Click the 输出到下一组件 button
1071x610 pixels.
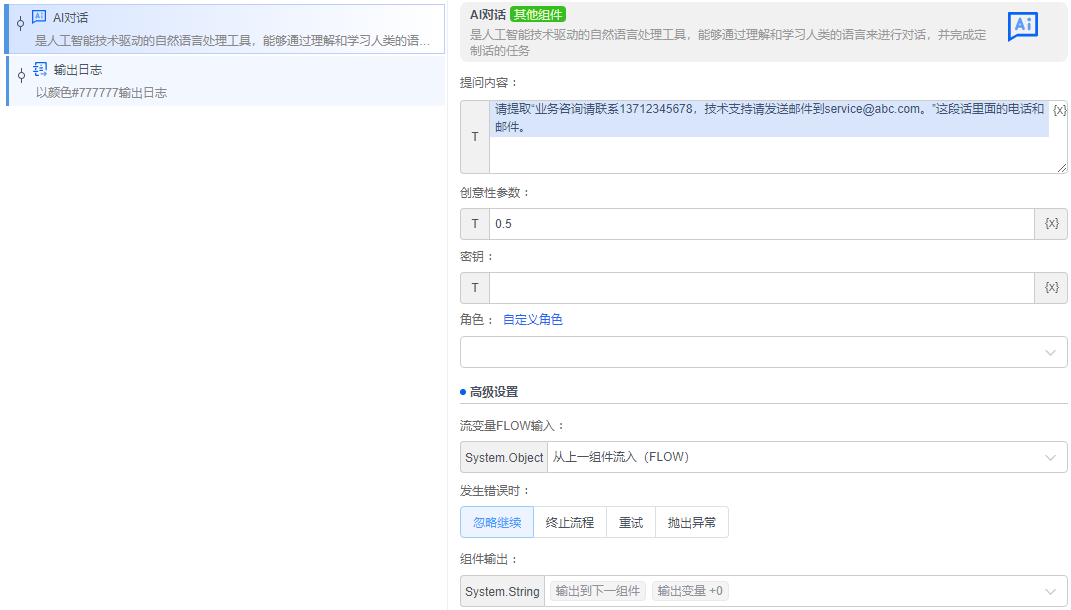pos(597,590)
